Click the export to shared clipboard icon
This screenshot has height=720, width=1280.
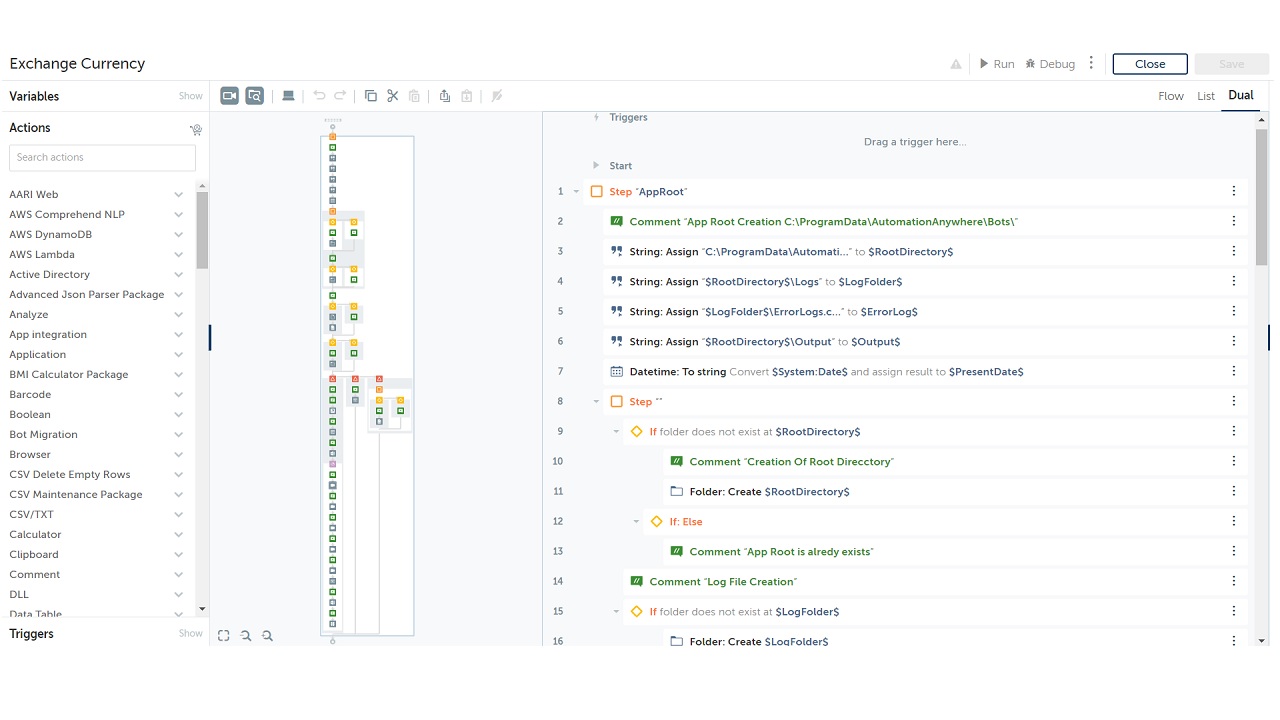pos(445,96)
